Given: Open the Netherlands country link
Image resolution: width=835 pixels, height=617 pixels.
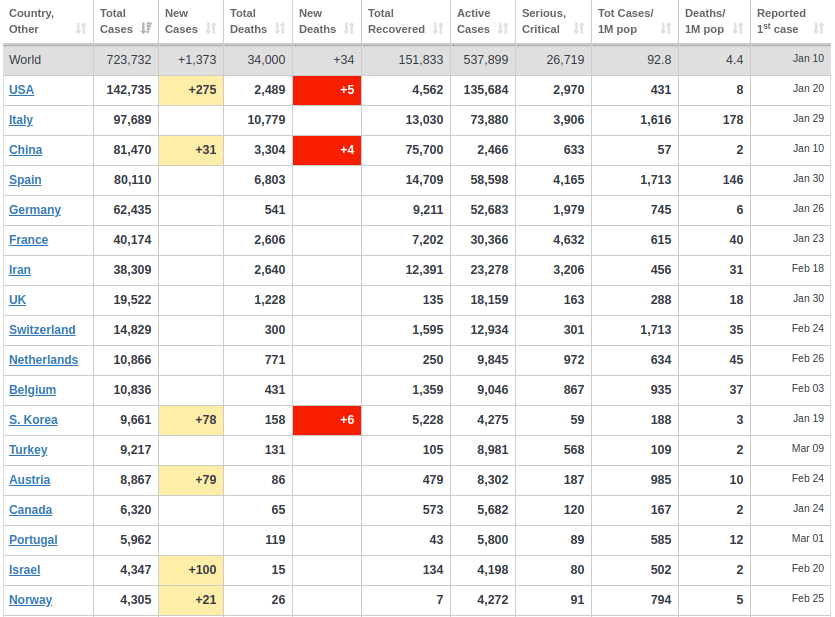Looking at the screenshot, I should click(x=44, y=360).
